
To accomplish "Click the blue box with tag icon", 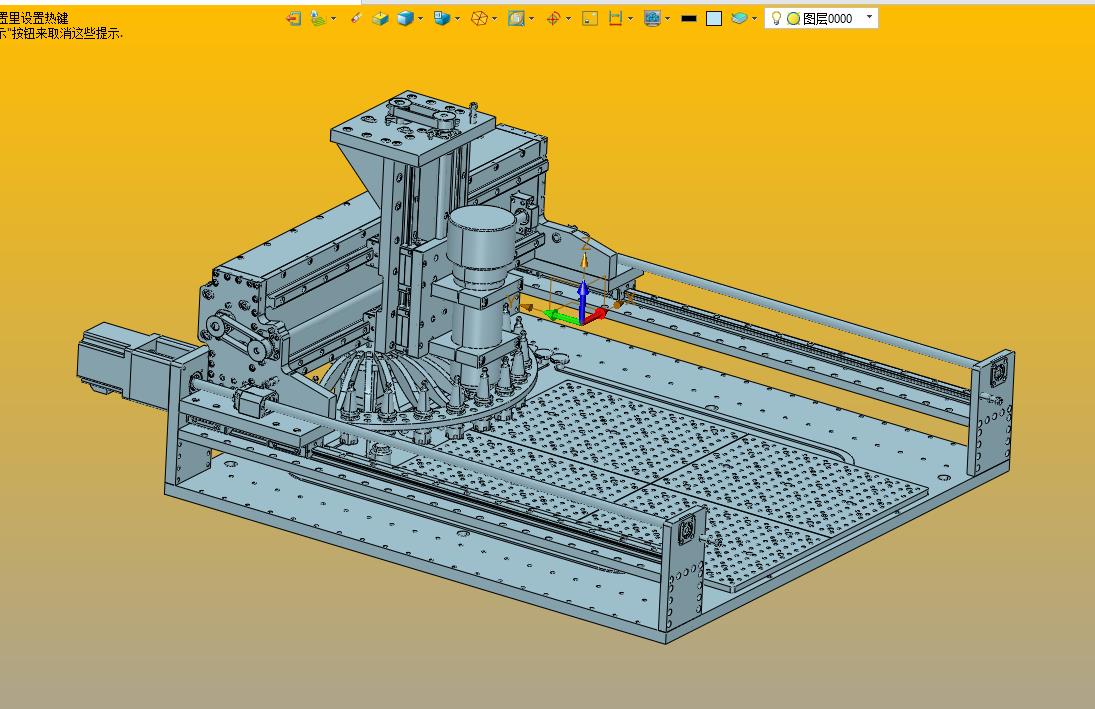I will pyautogui.click(x=441, y=18).
